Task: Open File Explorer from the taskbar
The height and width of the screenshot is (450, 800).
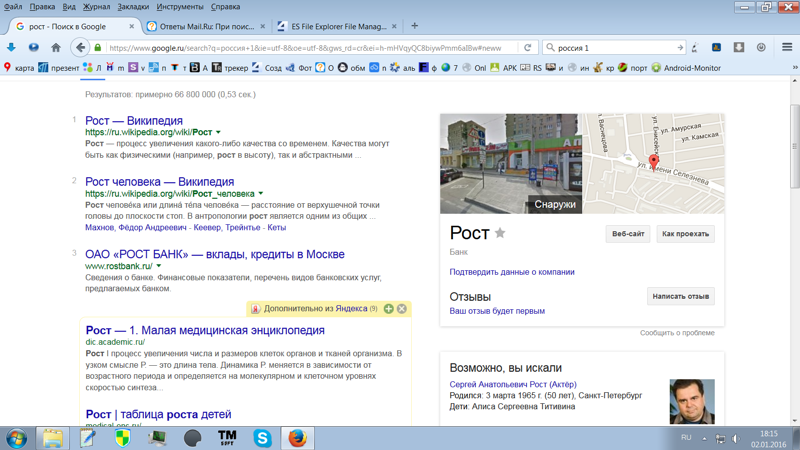Action: (52, 438)
